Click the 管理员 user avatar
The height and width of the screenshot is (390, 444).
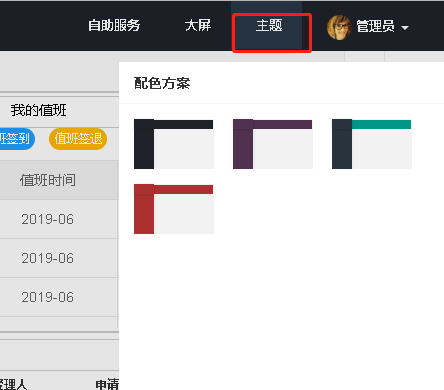pyautogui.click(x=339, y=27)
